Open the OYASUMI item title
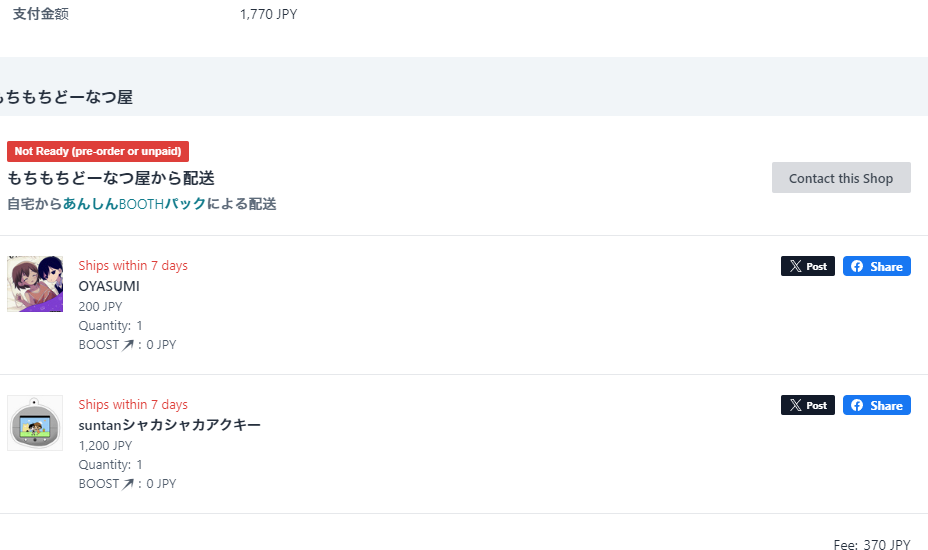Viewport: 928px width, 550px height. click(x=109, y=286)
